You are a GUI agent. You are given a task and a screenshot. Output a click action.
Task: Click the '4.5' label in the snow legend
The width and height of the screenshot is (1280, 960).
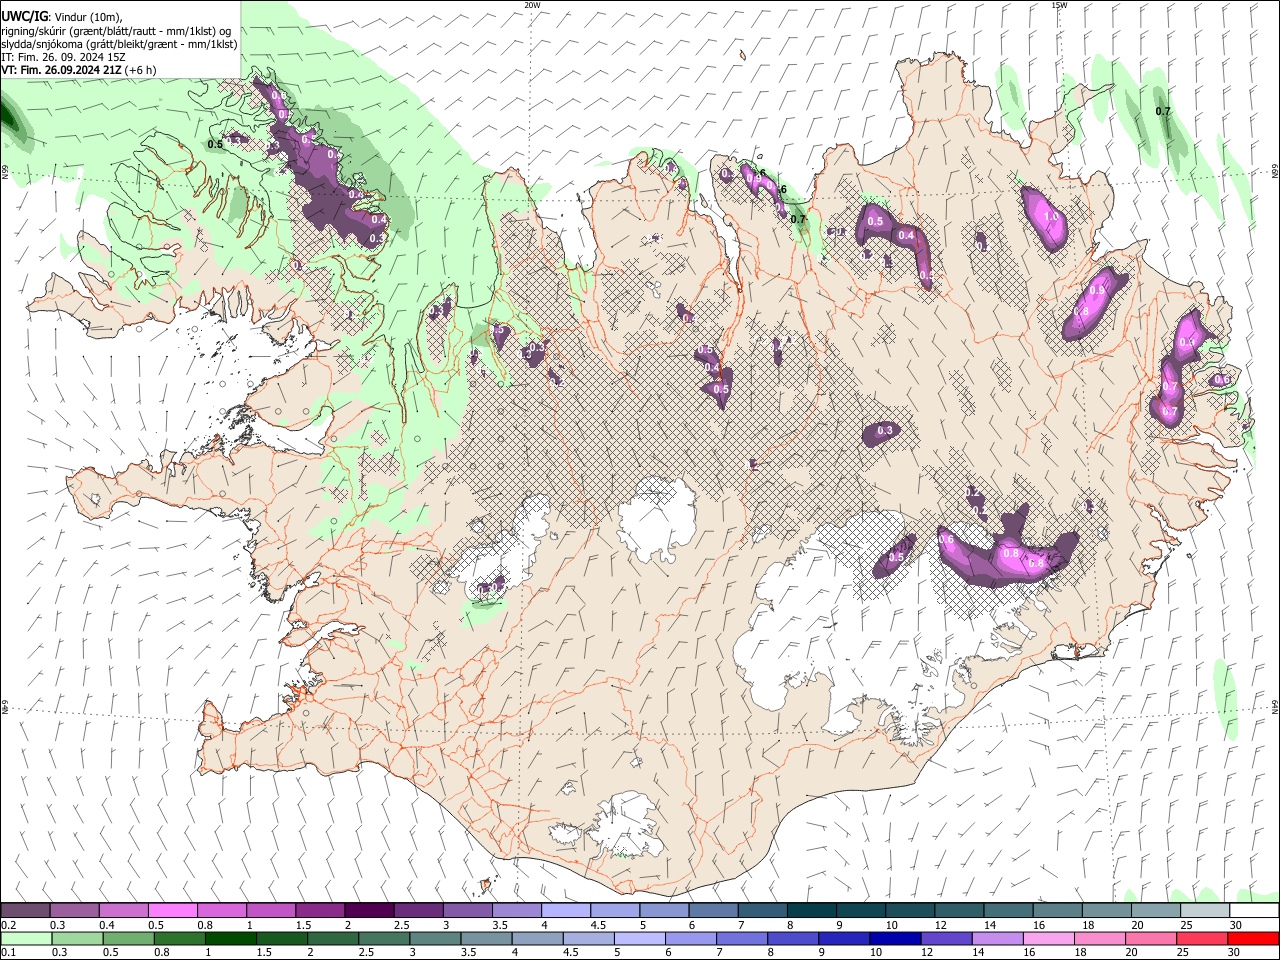598,925
